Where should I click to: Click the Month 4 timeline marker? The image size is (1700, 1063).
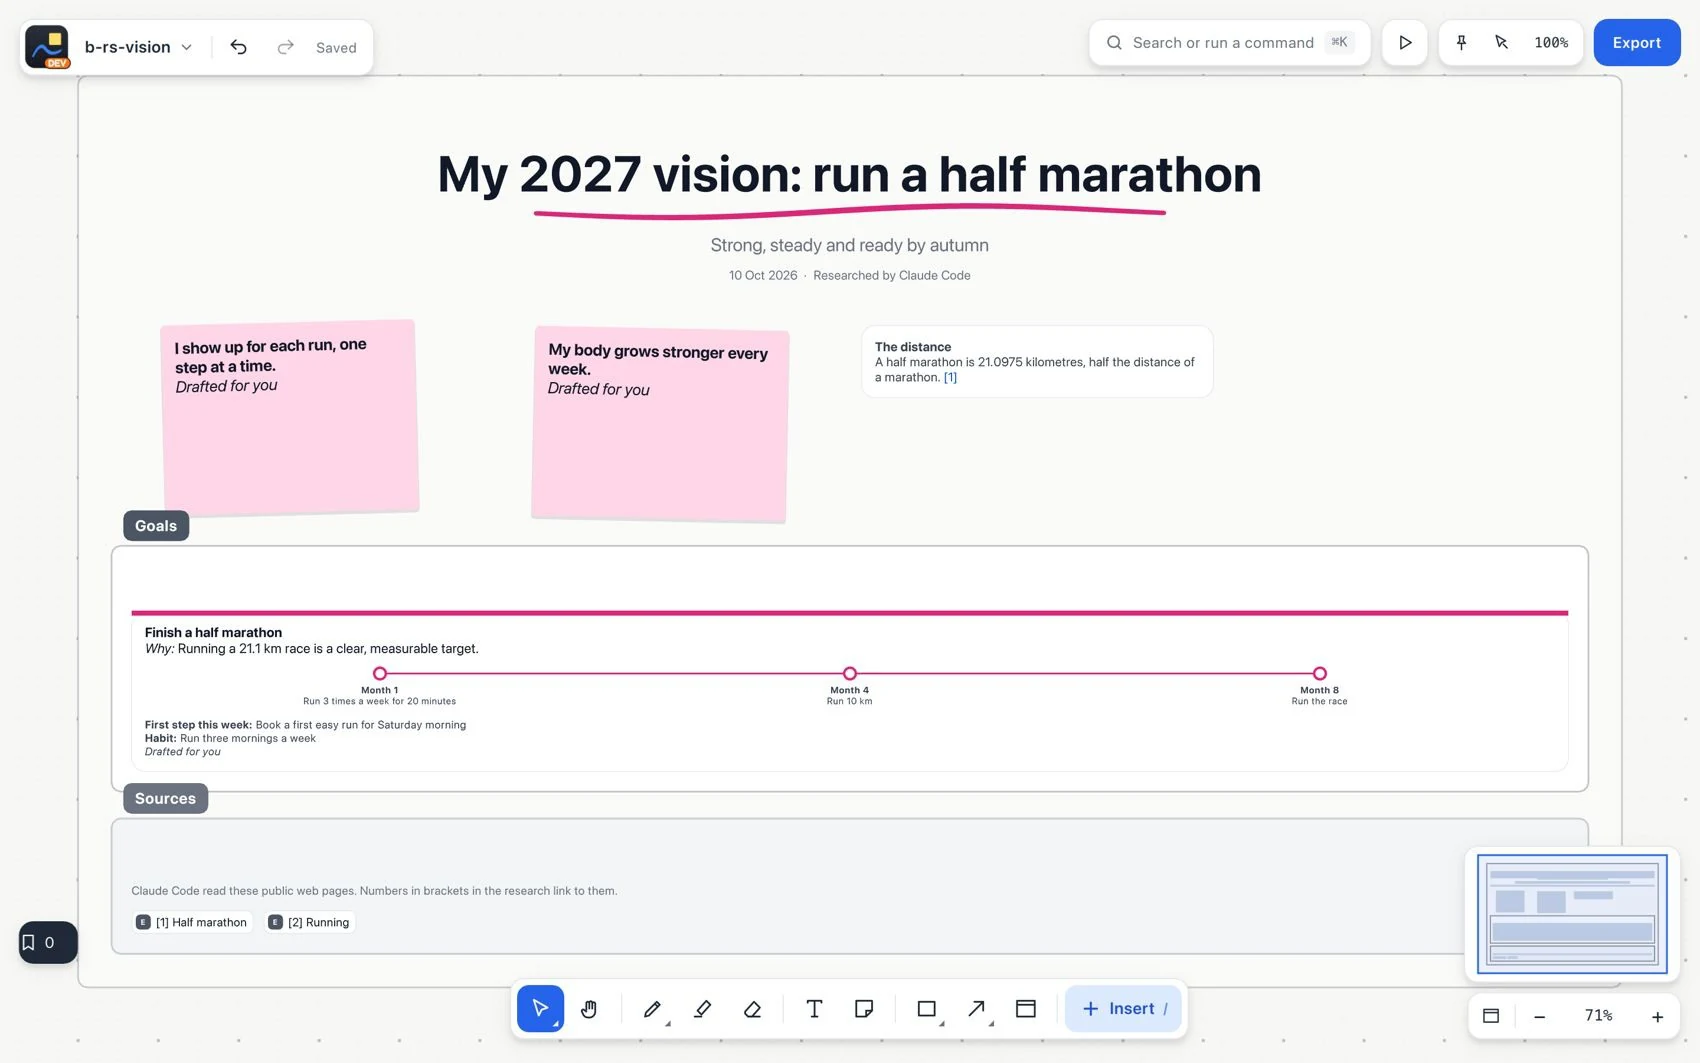[x=850, y=673]
